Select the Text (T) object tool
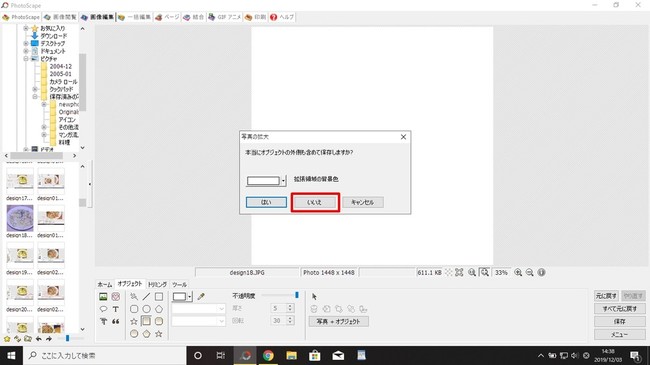This screenshot has height=365, width=650. (116, 309)
